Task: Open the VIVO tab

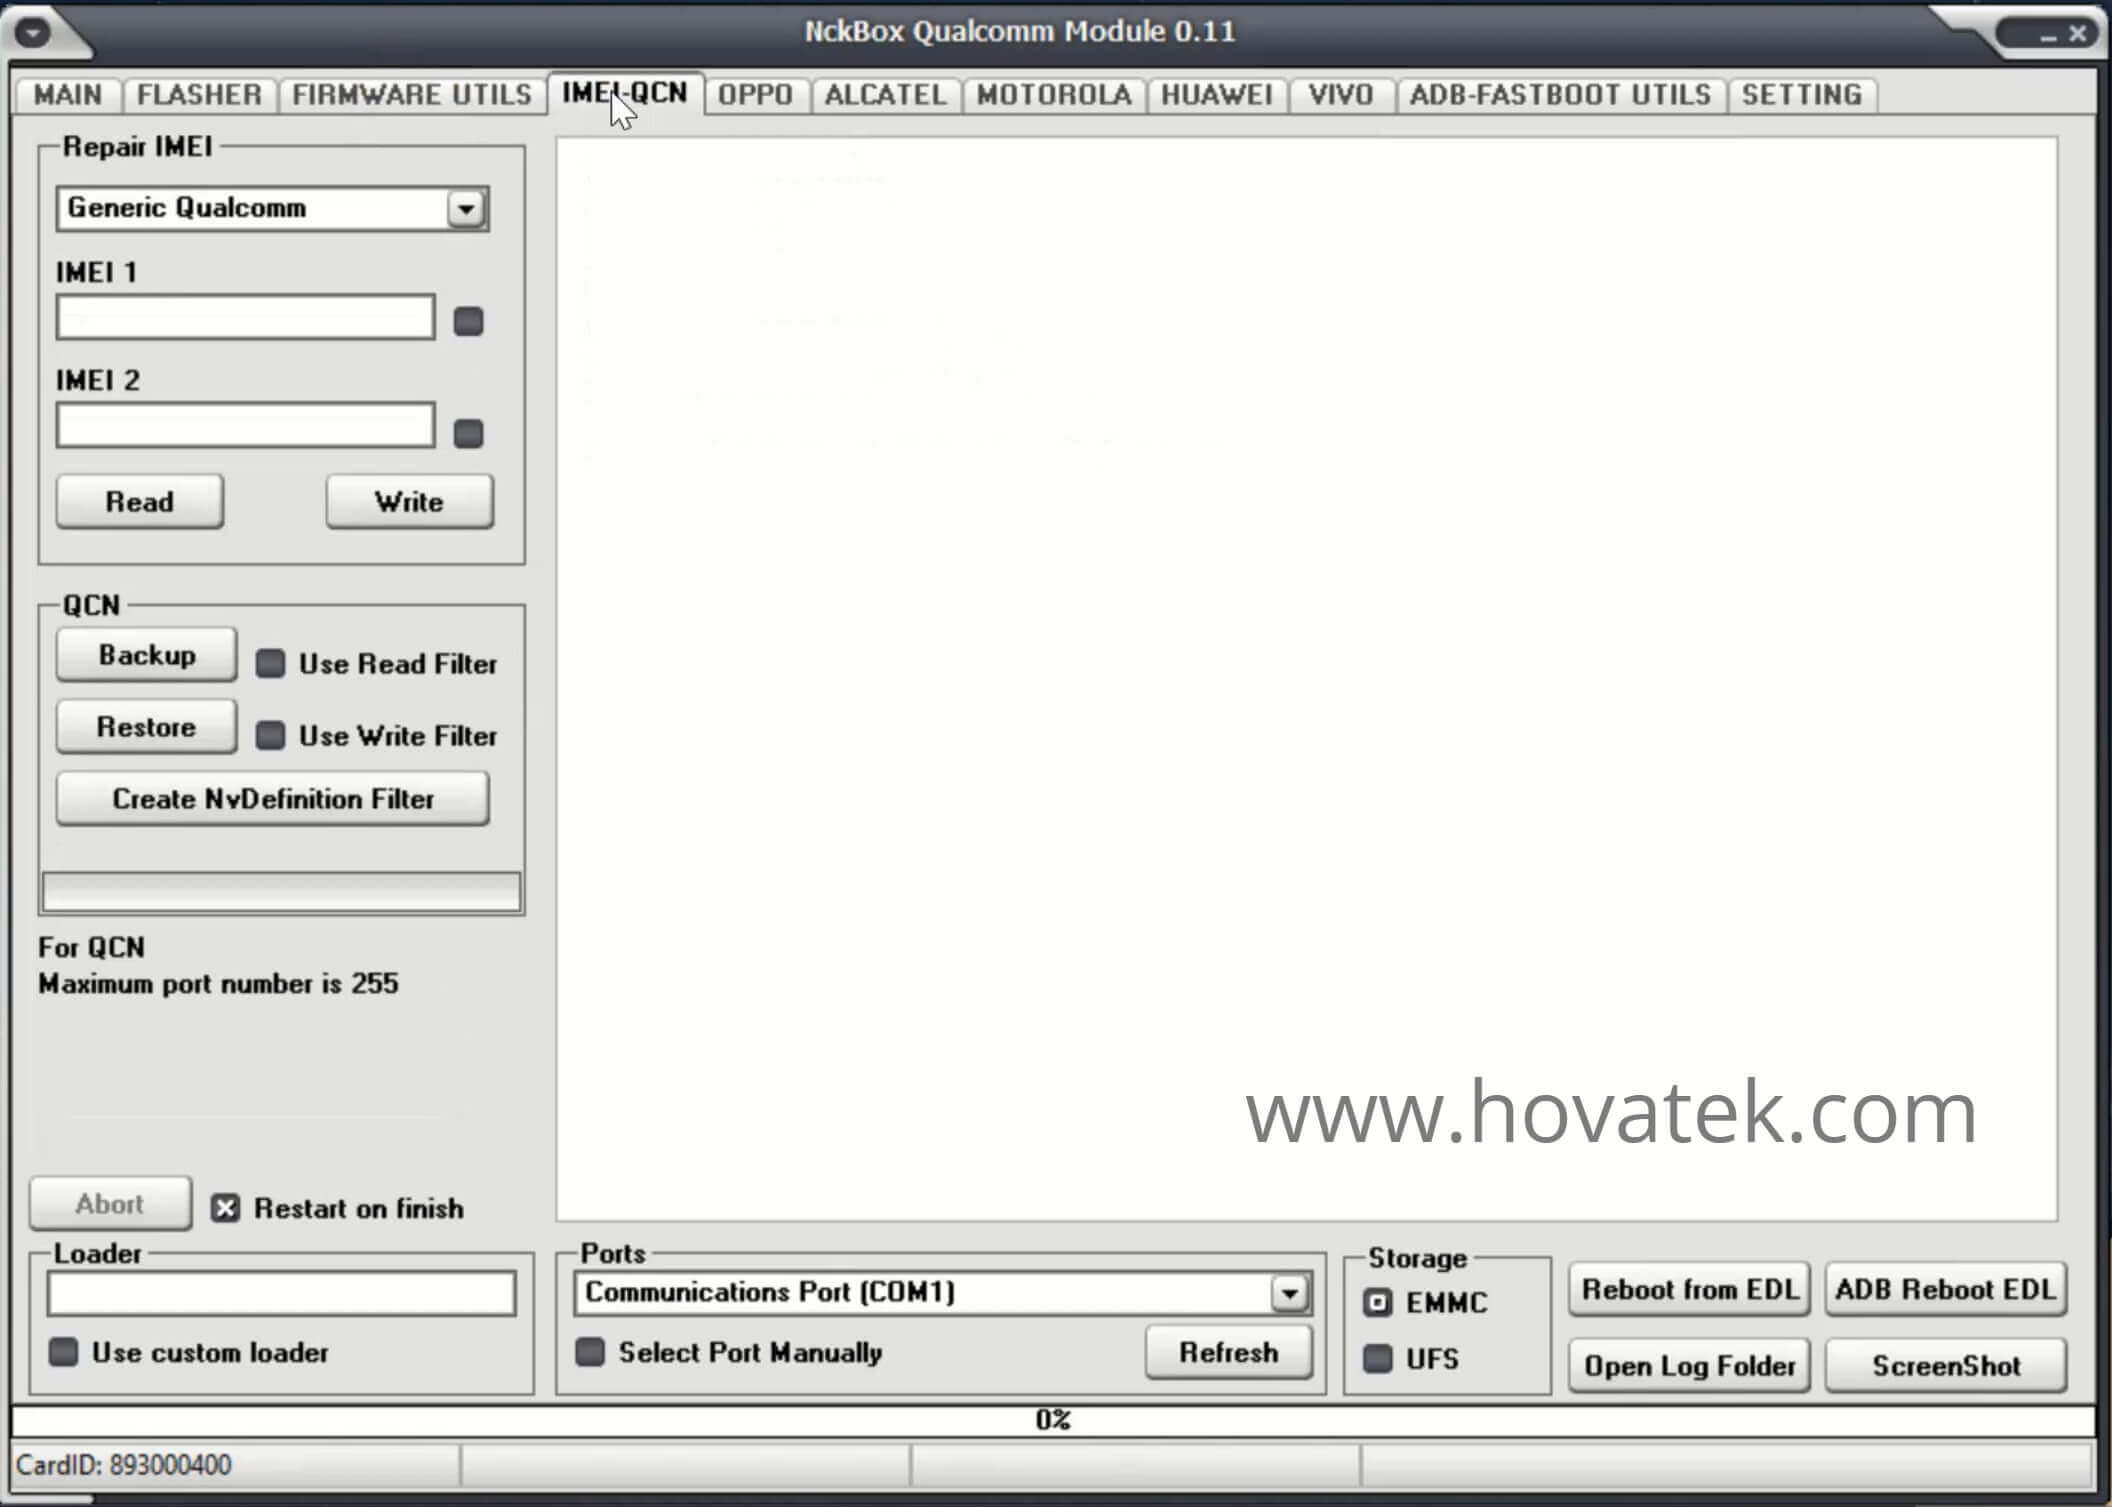Action: pos(1341,95)
